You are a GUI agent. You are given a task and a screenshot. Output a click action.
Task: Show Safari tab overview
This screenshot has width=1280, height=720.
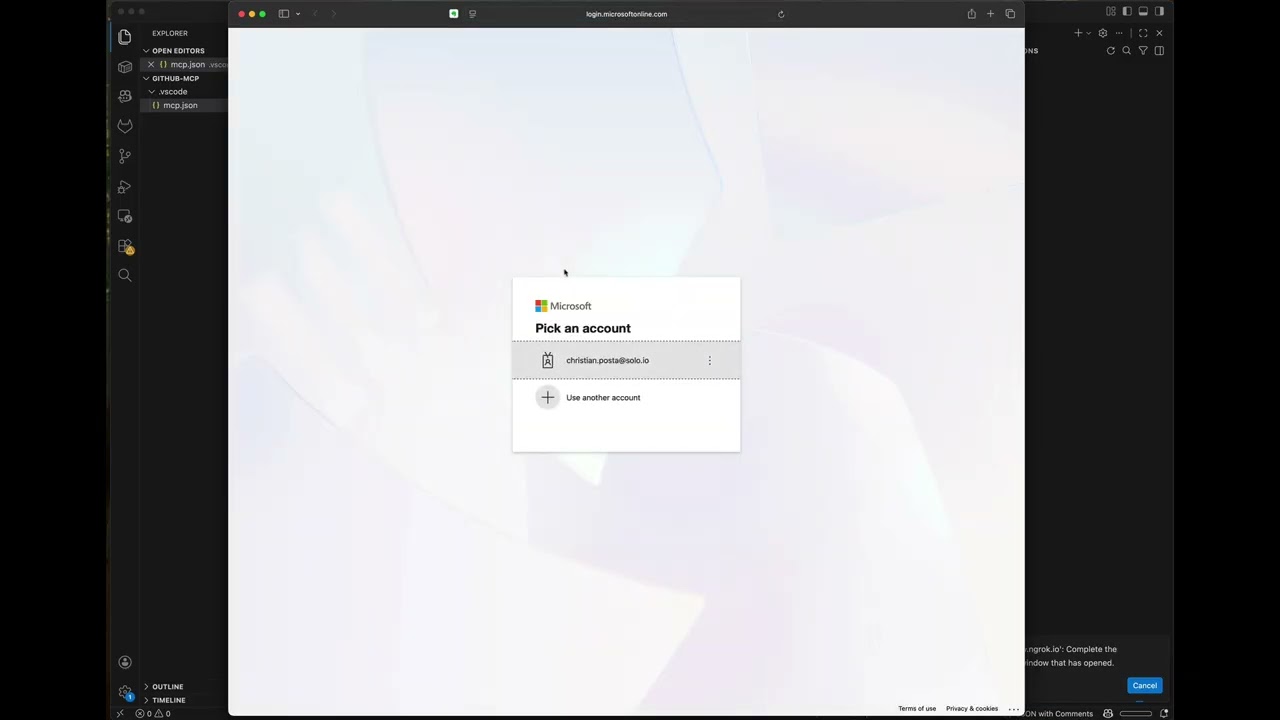(x=1010, y=14)
